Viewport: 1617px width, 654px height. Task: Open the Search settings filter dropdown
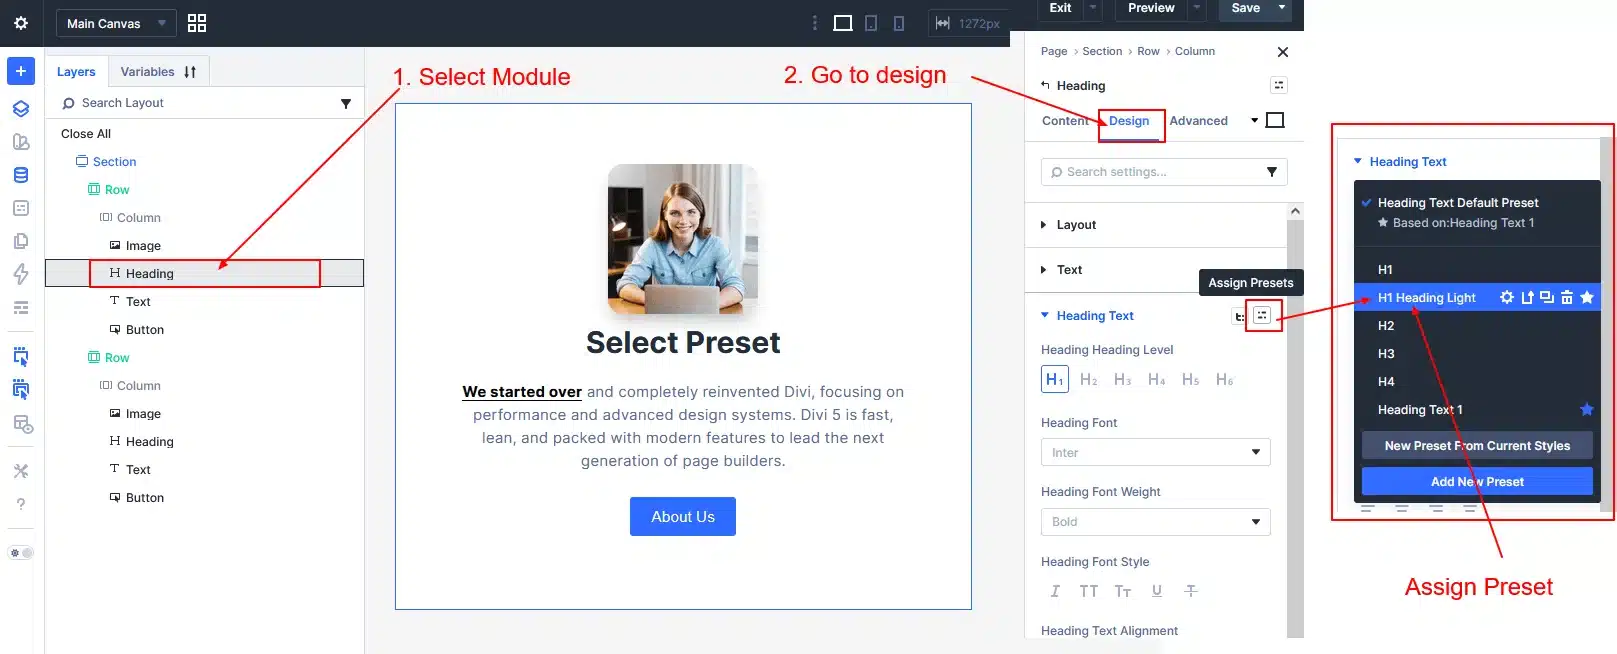pyautogui.click(x=1272, y=172)
